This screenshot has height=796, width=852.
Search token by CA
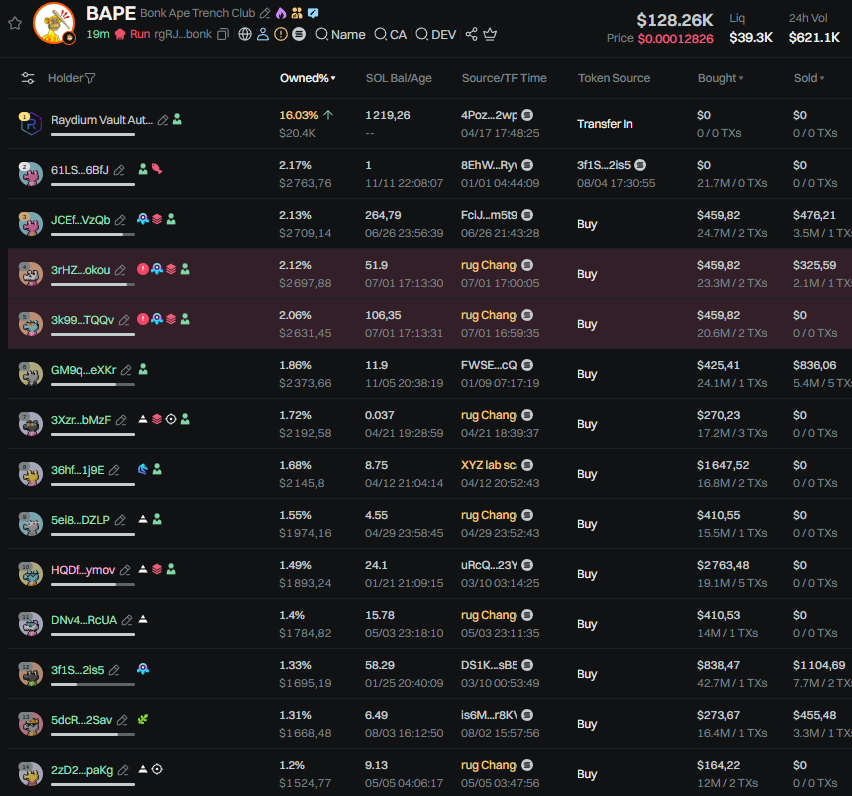coord(391,35)
